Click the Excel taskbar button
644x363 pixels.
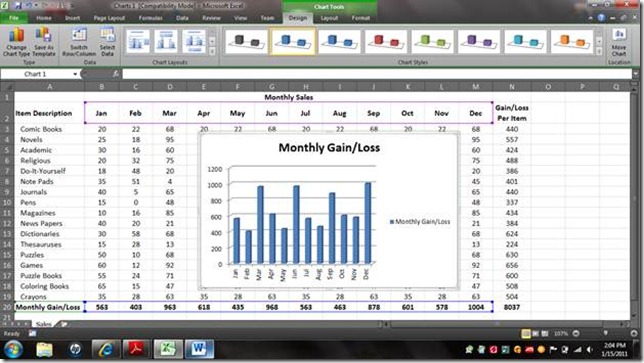168,349
